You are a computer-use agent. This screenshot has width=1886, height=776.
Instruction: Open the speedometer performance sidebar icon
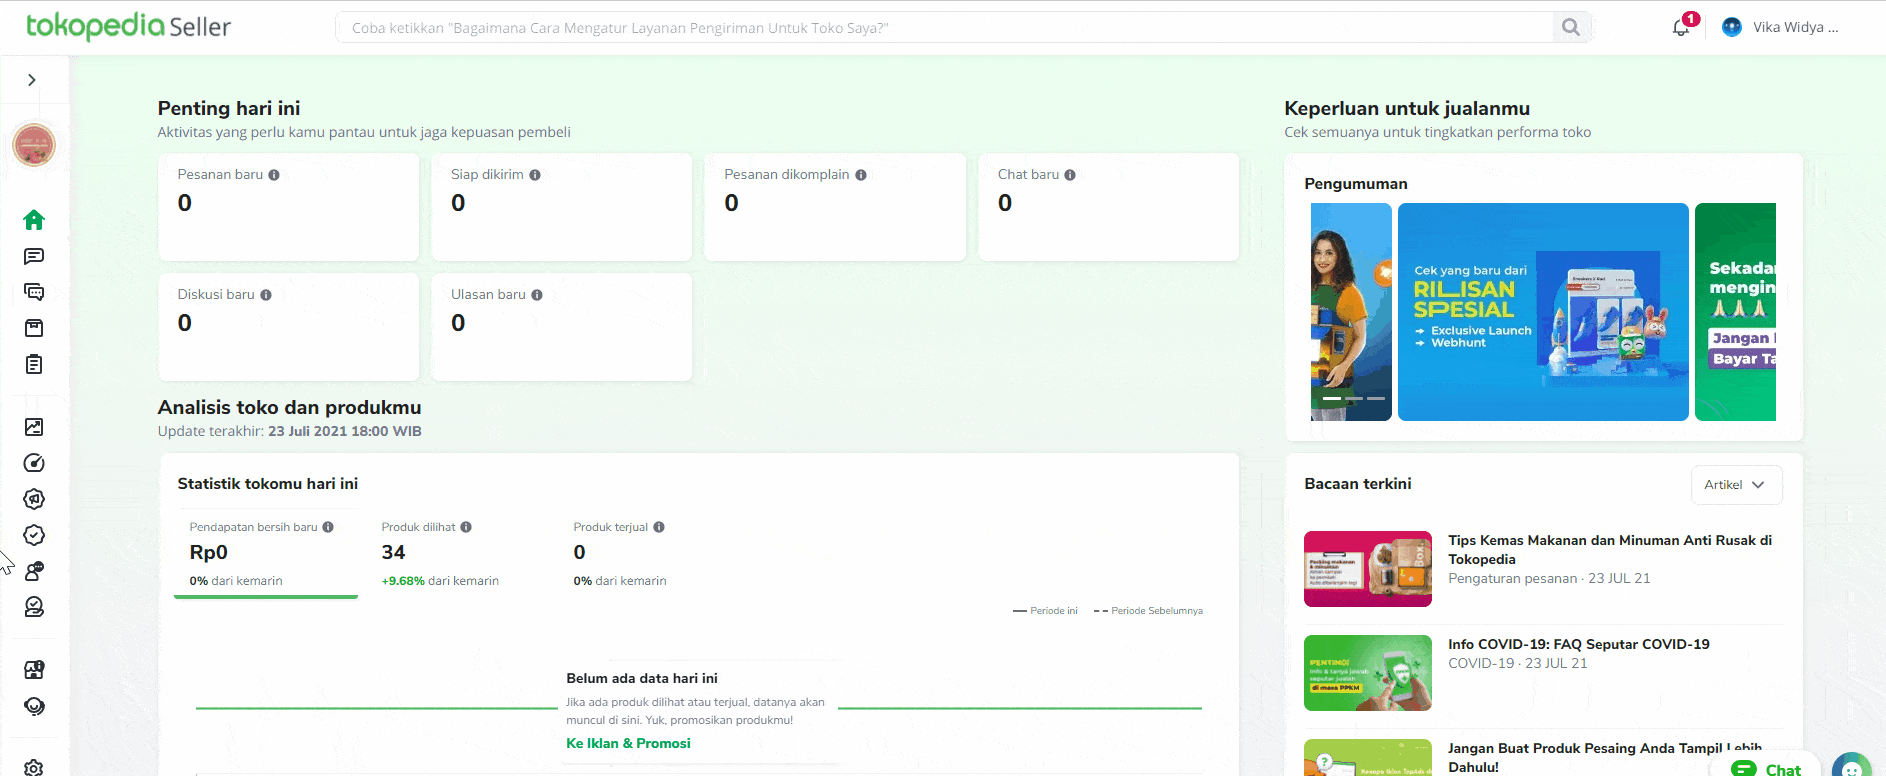pyautogui.click(x=34, y=463)
